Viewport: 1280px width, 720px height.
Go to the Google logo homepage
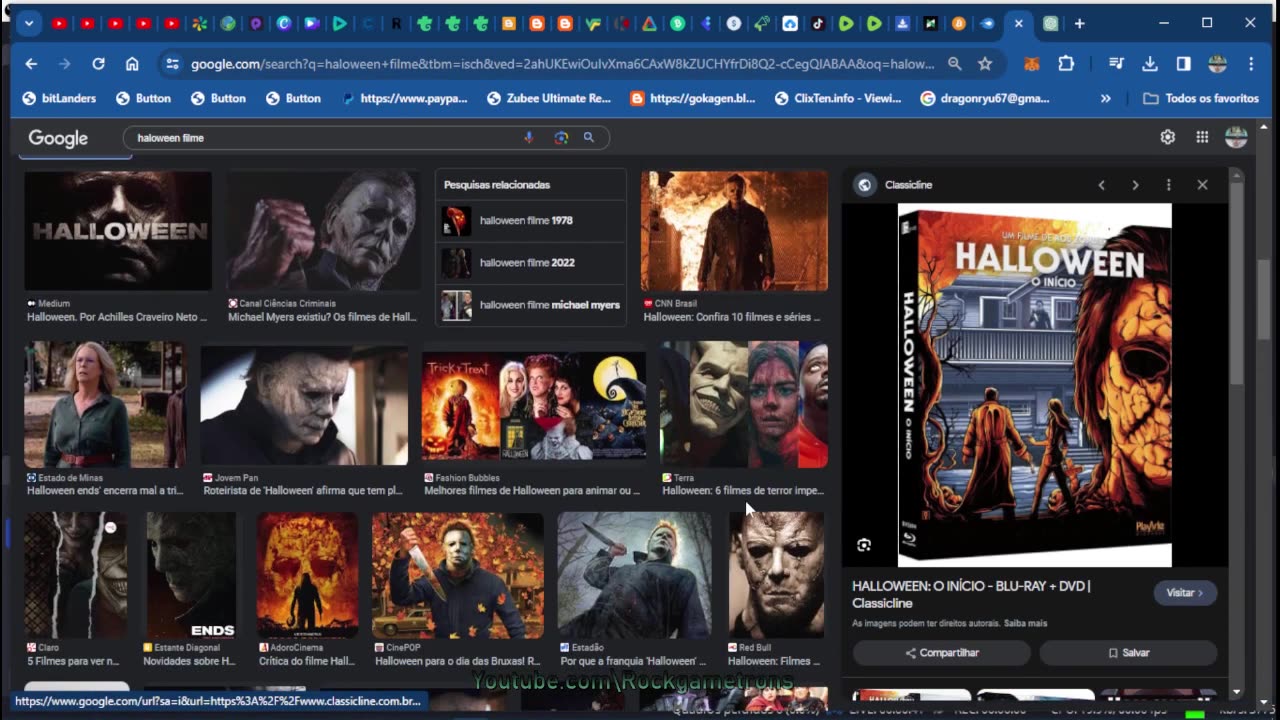[58, 138]
